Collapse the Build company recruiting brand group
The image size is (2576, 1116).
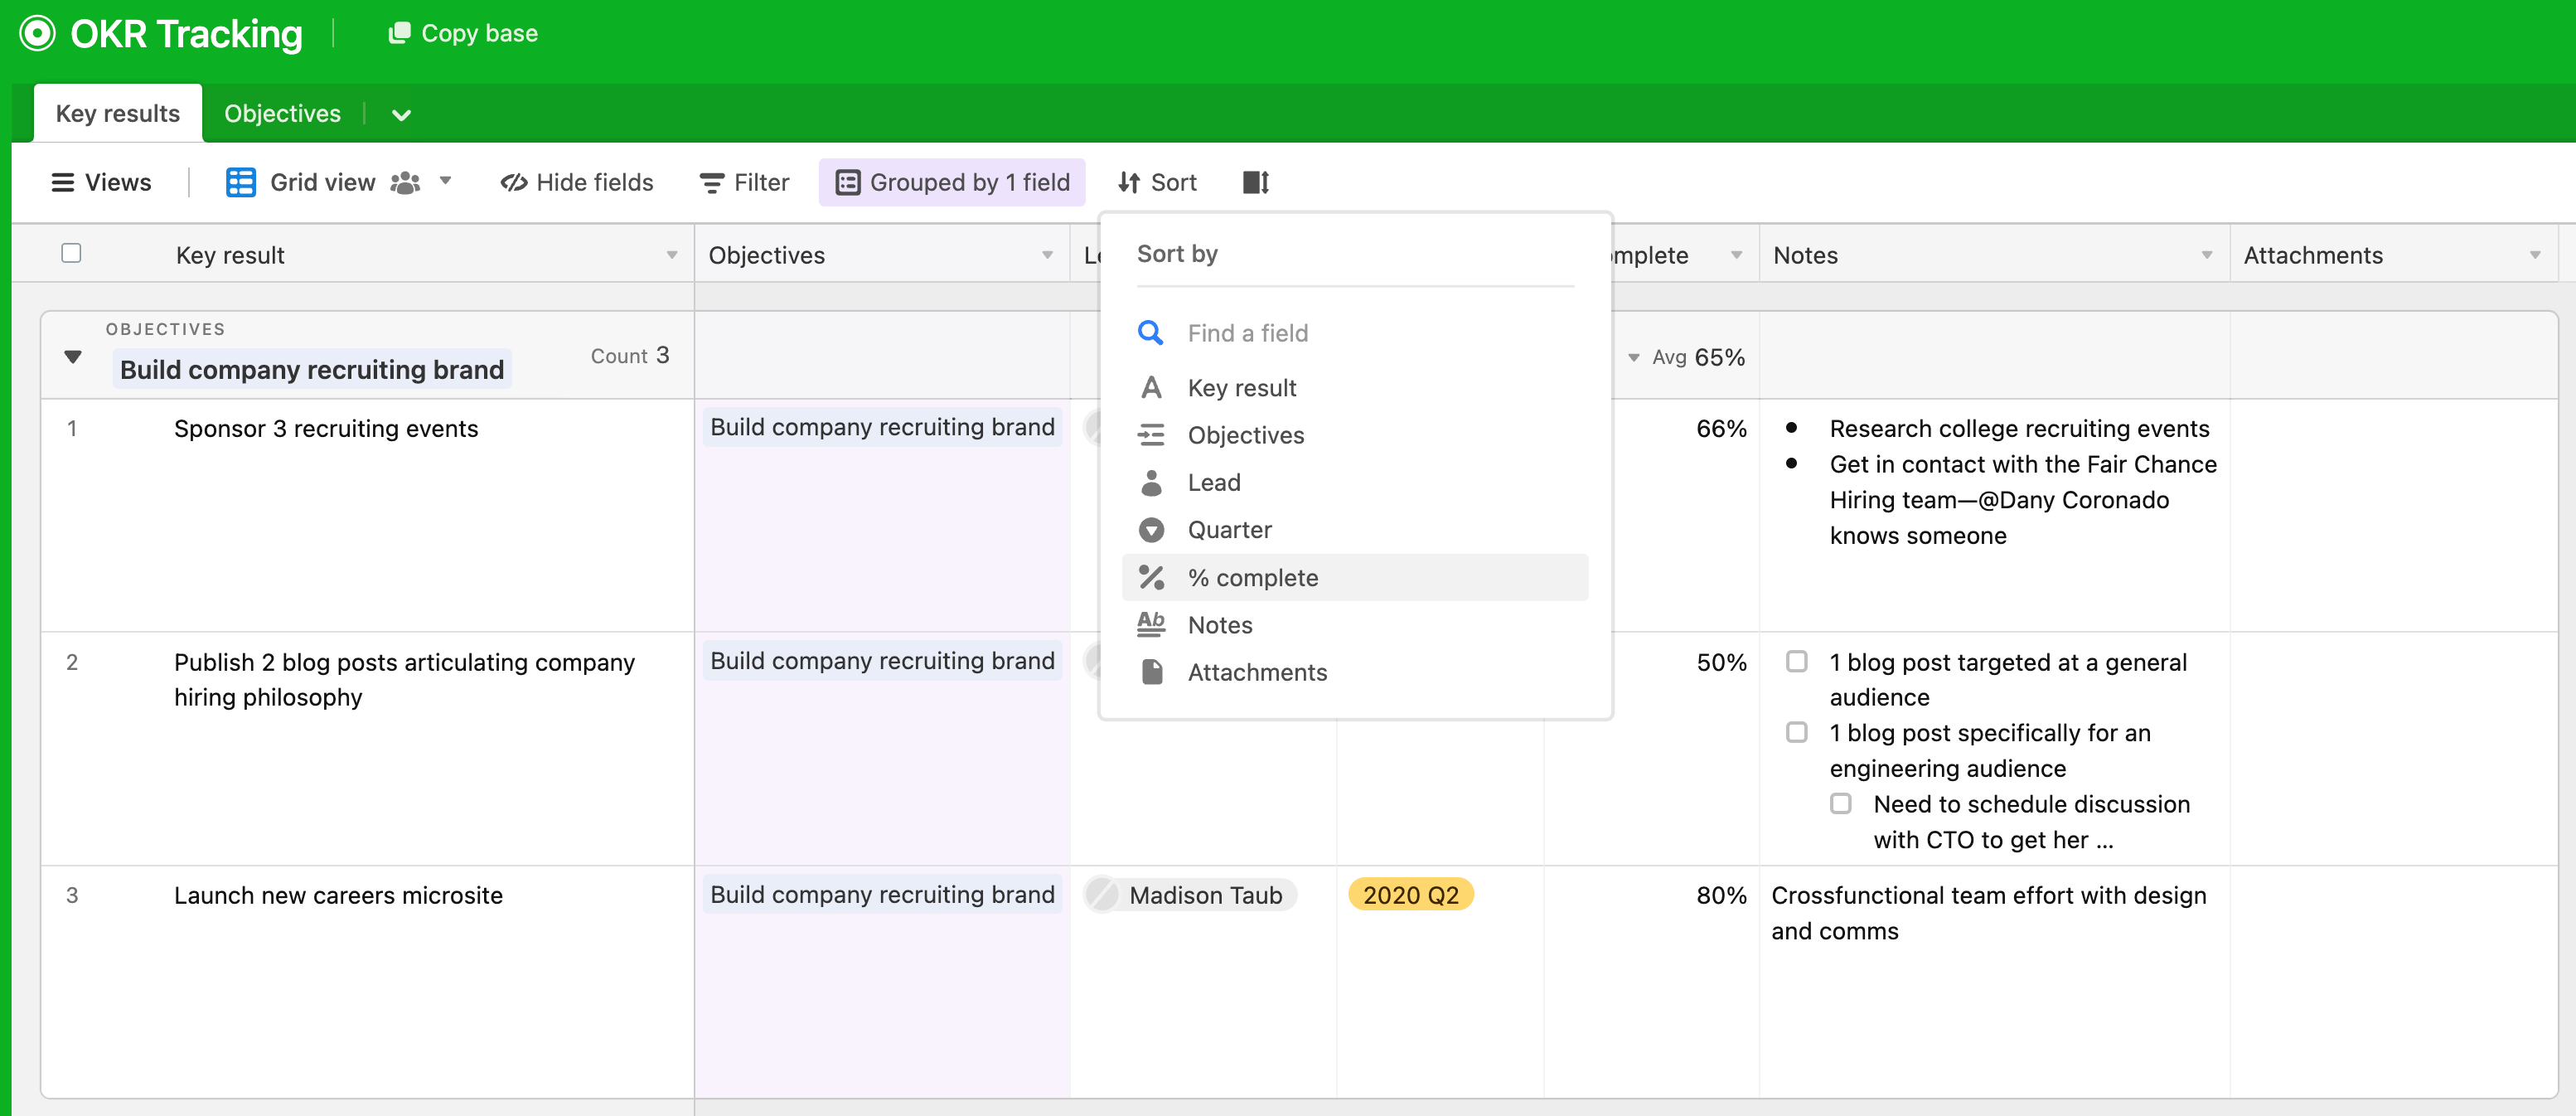72,357
